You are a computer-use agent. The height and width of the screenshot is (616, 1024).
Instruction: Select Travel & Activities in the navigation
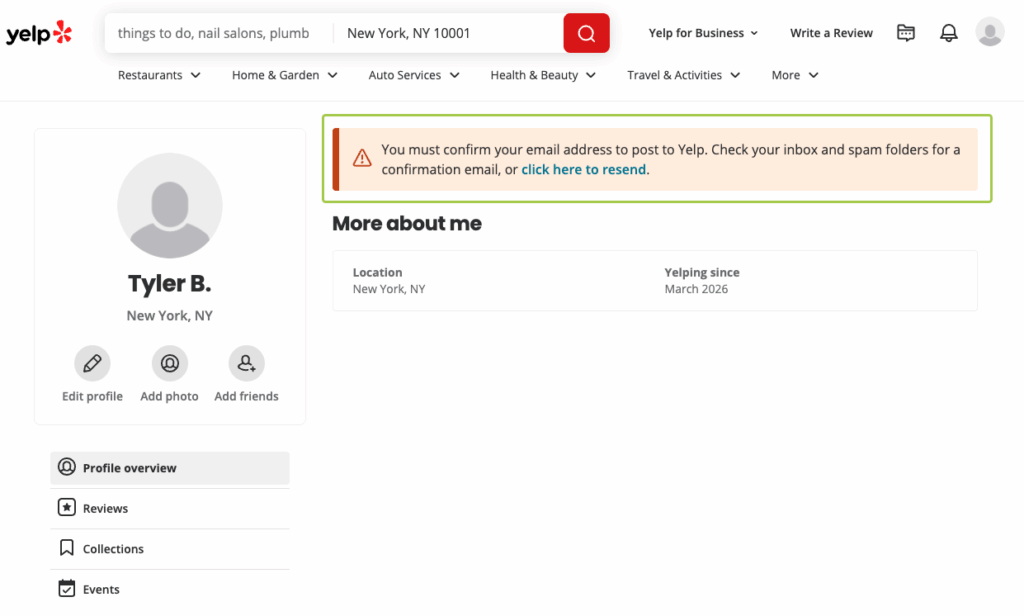tap(683, 74)
